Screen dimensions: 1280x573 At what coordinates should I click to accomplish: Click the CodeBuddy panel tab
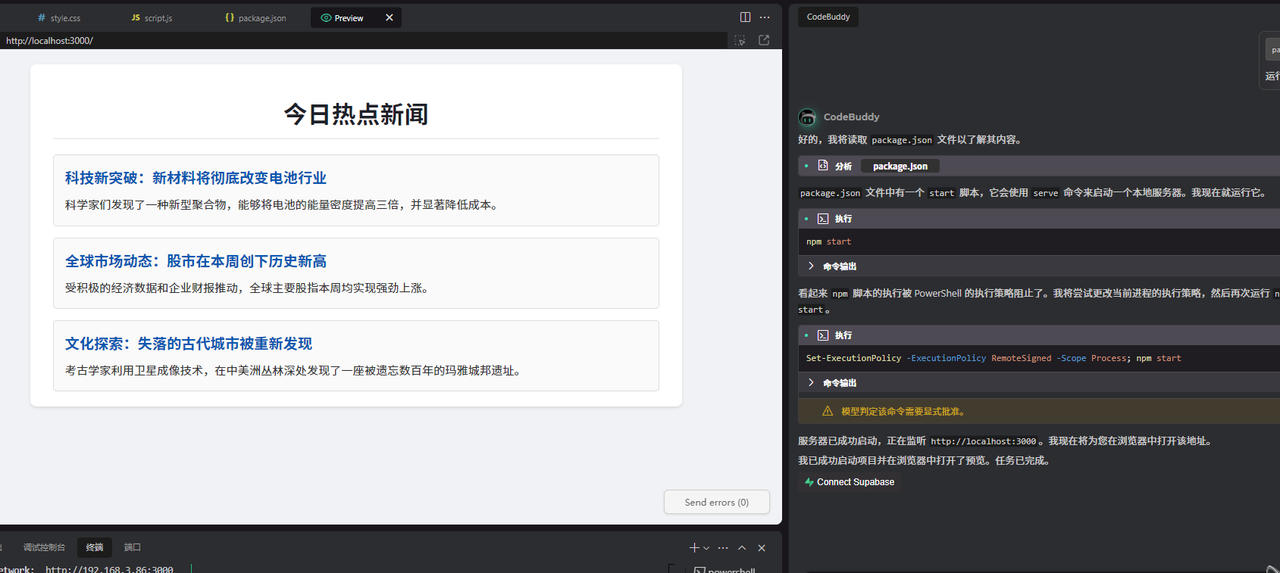tap(828, 17)
